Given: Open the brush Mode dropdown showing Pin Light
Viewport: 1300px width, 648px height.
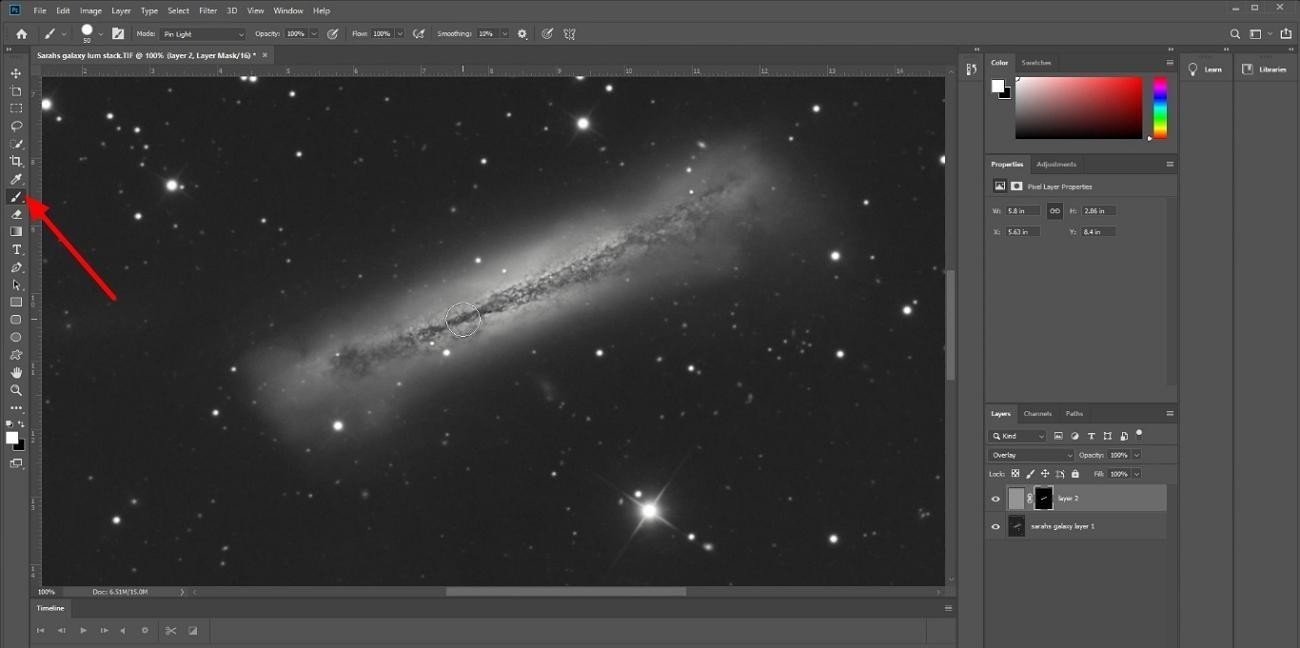Looking at the screenshot, I should [x=203, y=34].
